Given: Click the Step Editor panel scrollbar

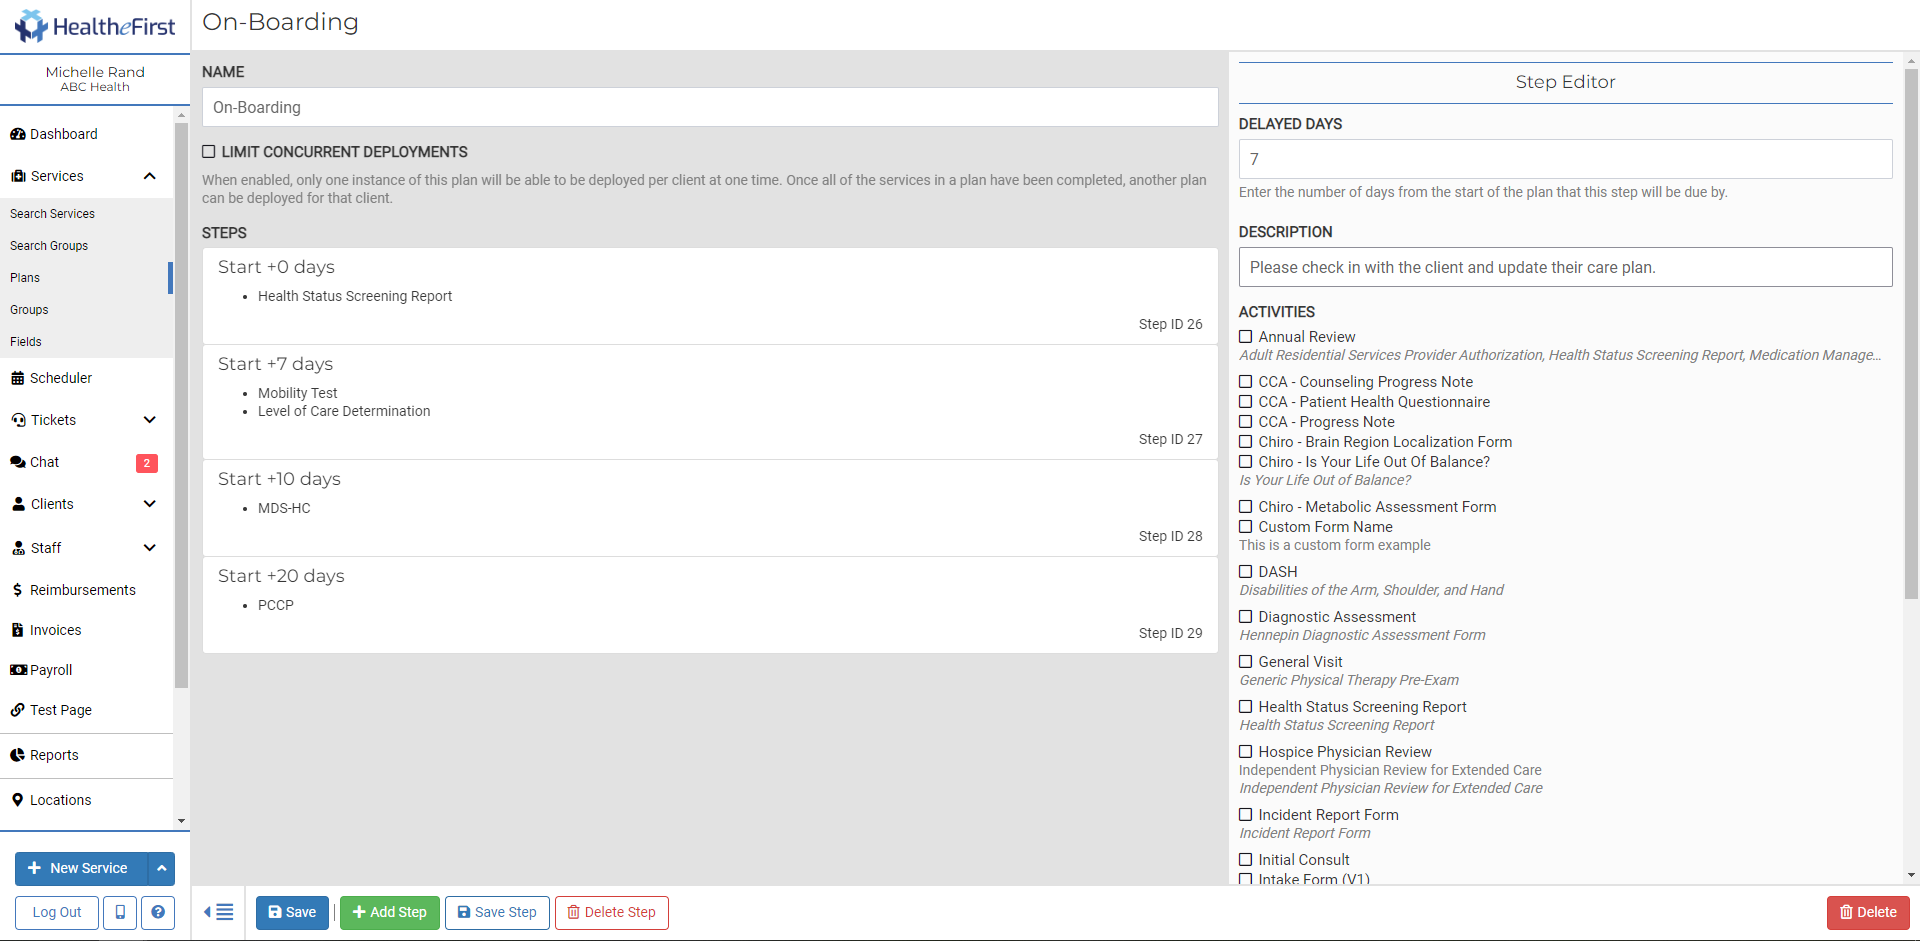Looking at the screenshot, I should tap(1911, 335).
